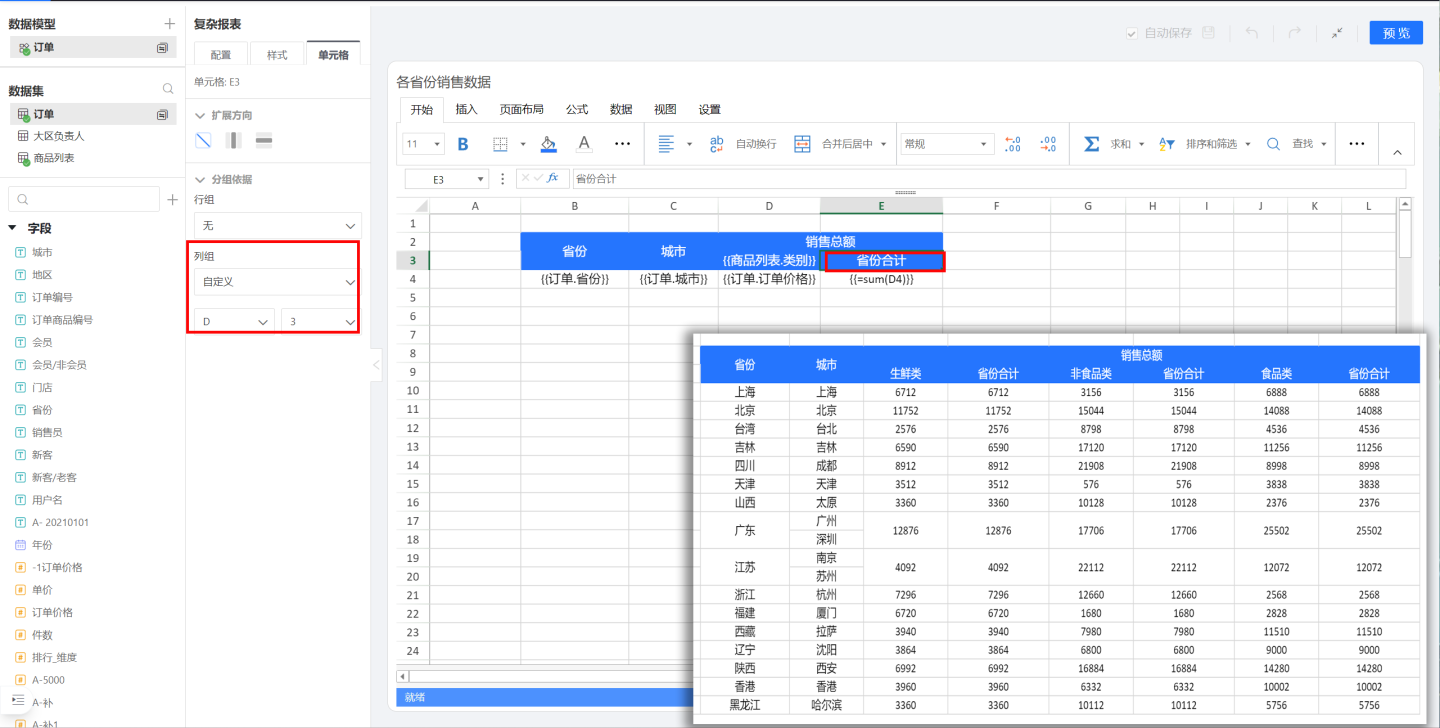Click the font color 'A' icon

(x=585, y=144)
